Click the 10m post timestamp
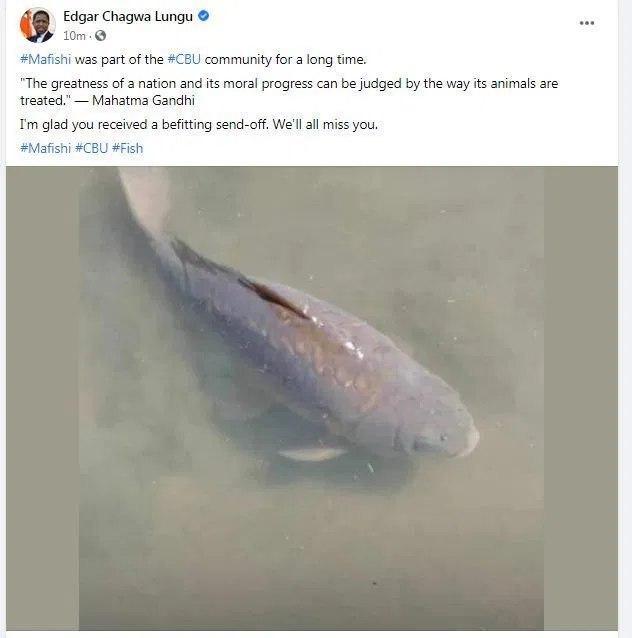 [74, 36]
